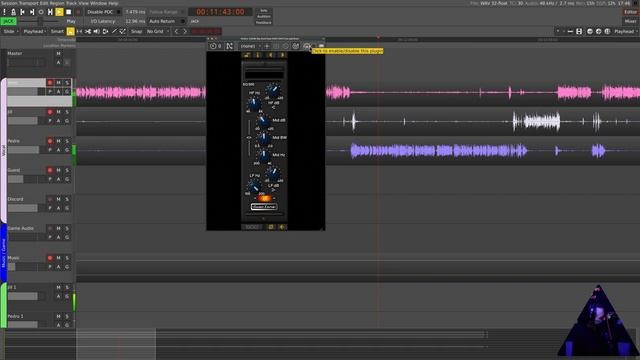This screenshot has width=640, height=360.
Task: Jump to session start icon
Action: point(22,12)
